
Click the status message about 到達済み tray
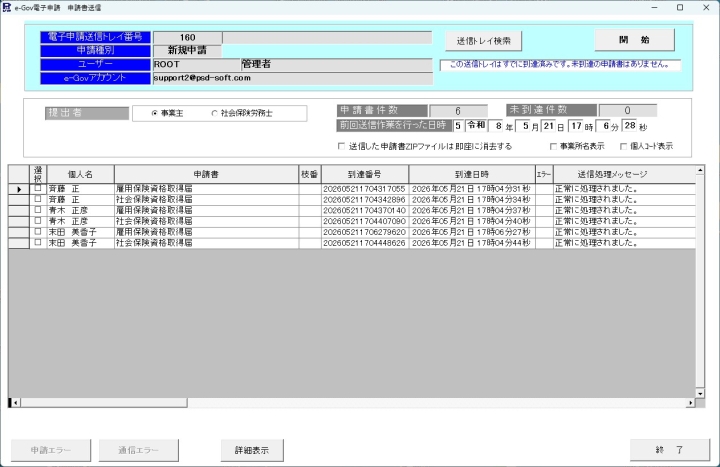[x=560, y=65]
